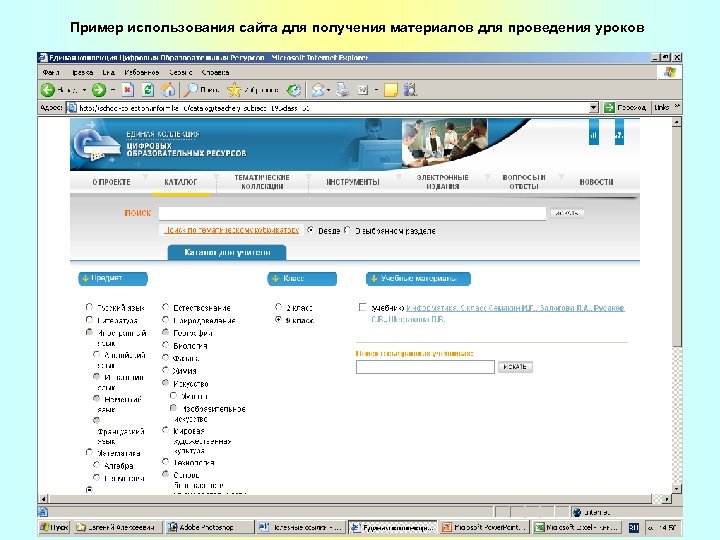Open the Правка menu
This screenshot has width=720, height=540.
click(x=83, y=73)
